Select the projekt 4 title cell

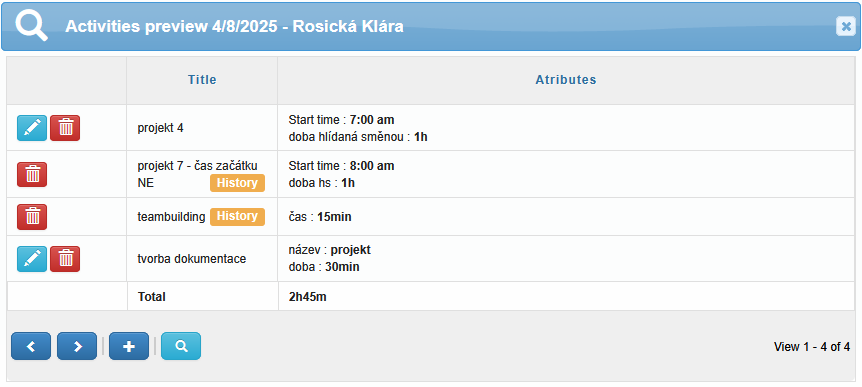point(202,128)
